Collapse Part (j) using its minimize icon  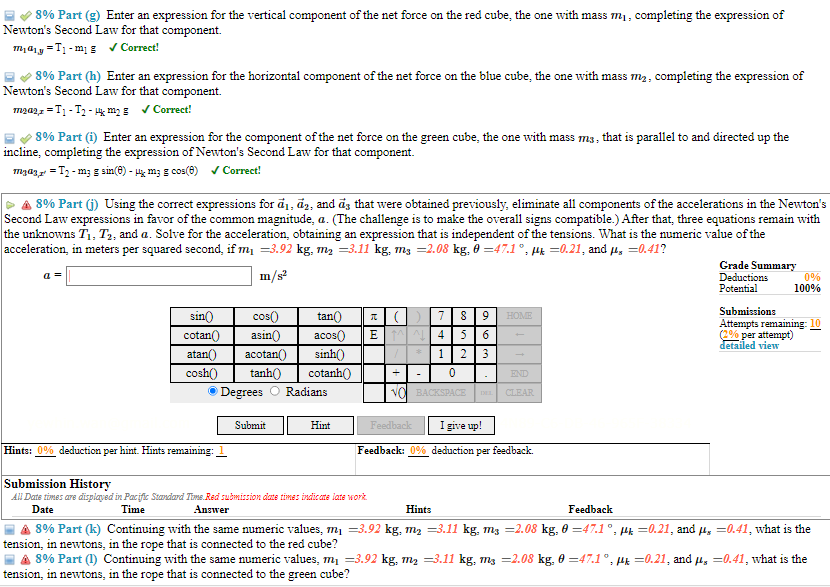coord(11,203)
